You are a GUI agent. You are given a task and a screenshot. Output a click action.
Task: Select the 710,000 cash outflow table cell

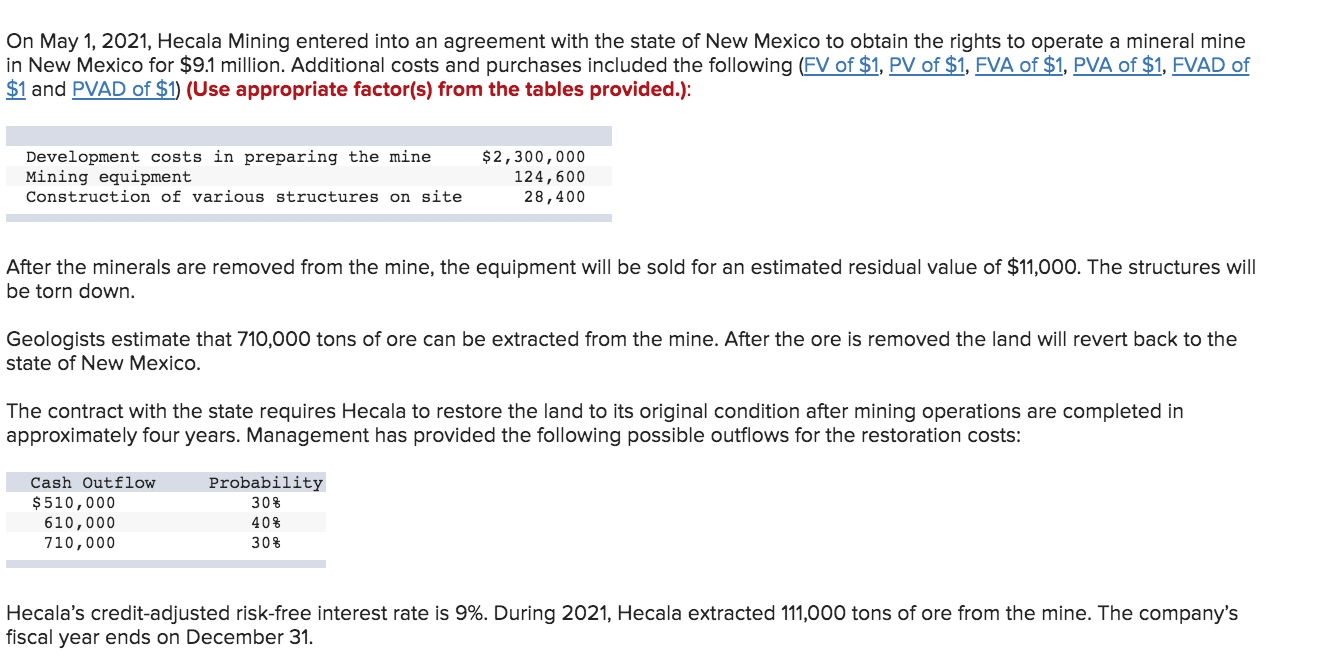(x=79, y=543)
